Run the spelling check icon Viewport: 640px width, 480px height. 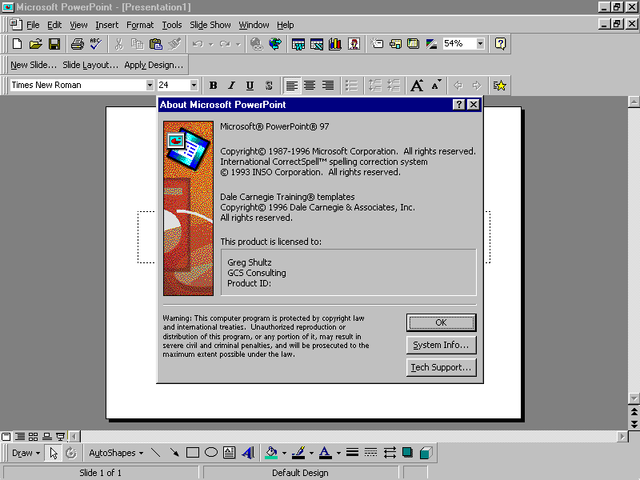click(96, 44)
